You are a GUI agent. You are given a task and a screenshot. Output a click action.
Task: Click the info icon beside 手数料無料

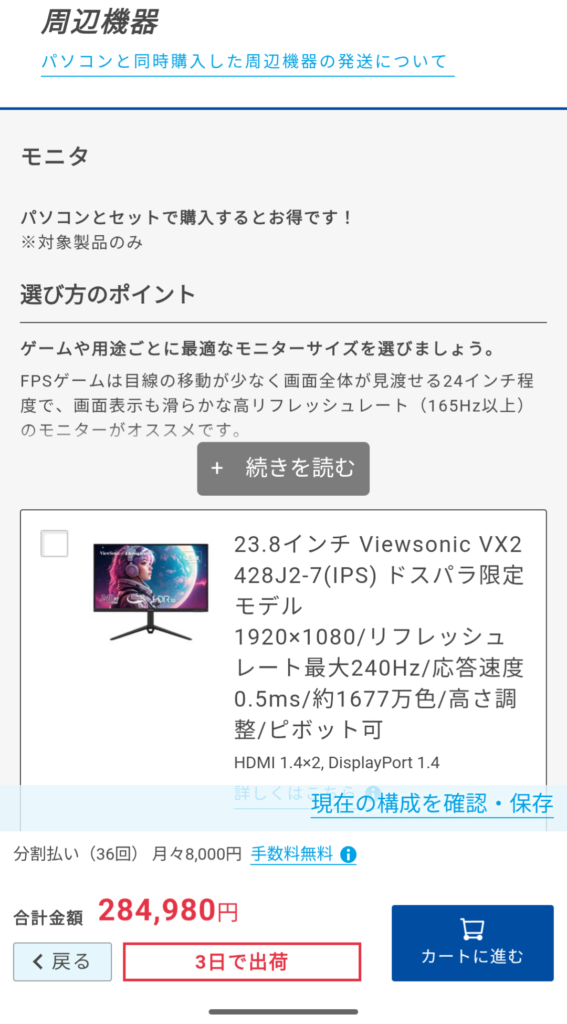tap(348, 854)
